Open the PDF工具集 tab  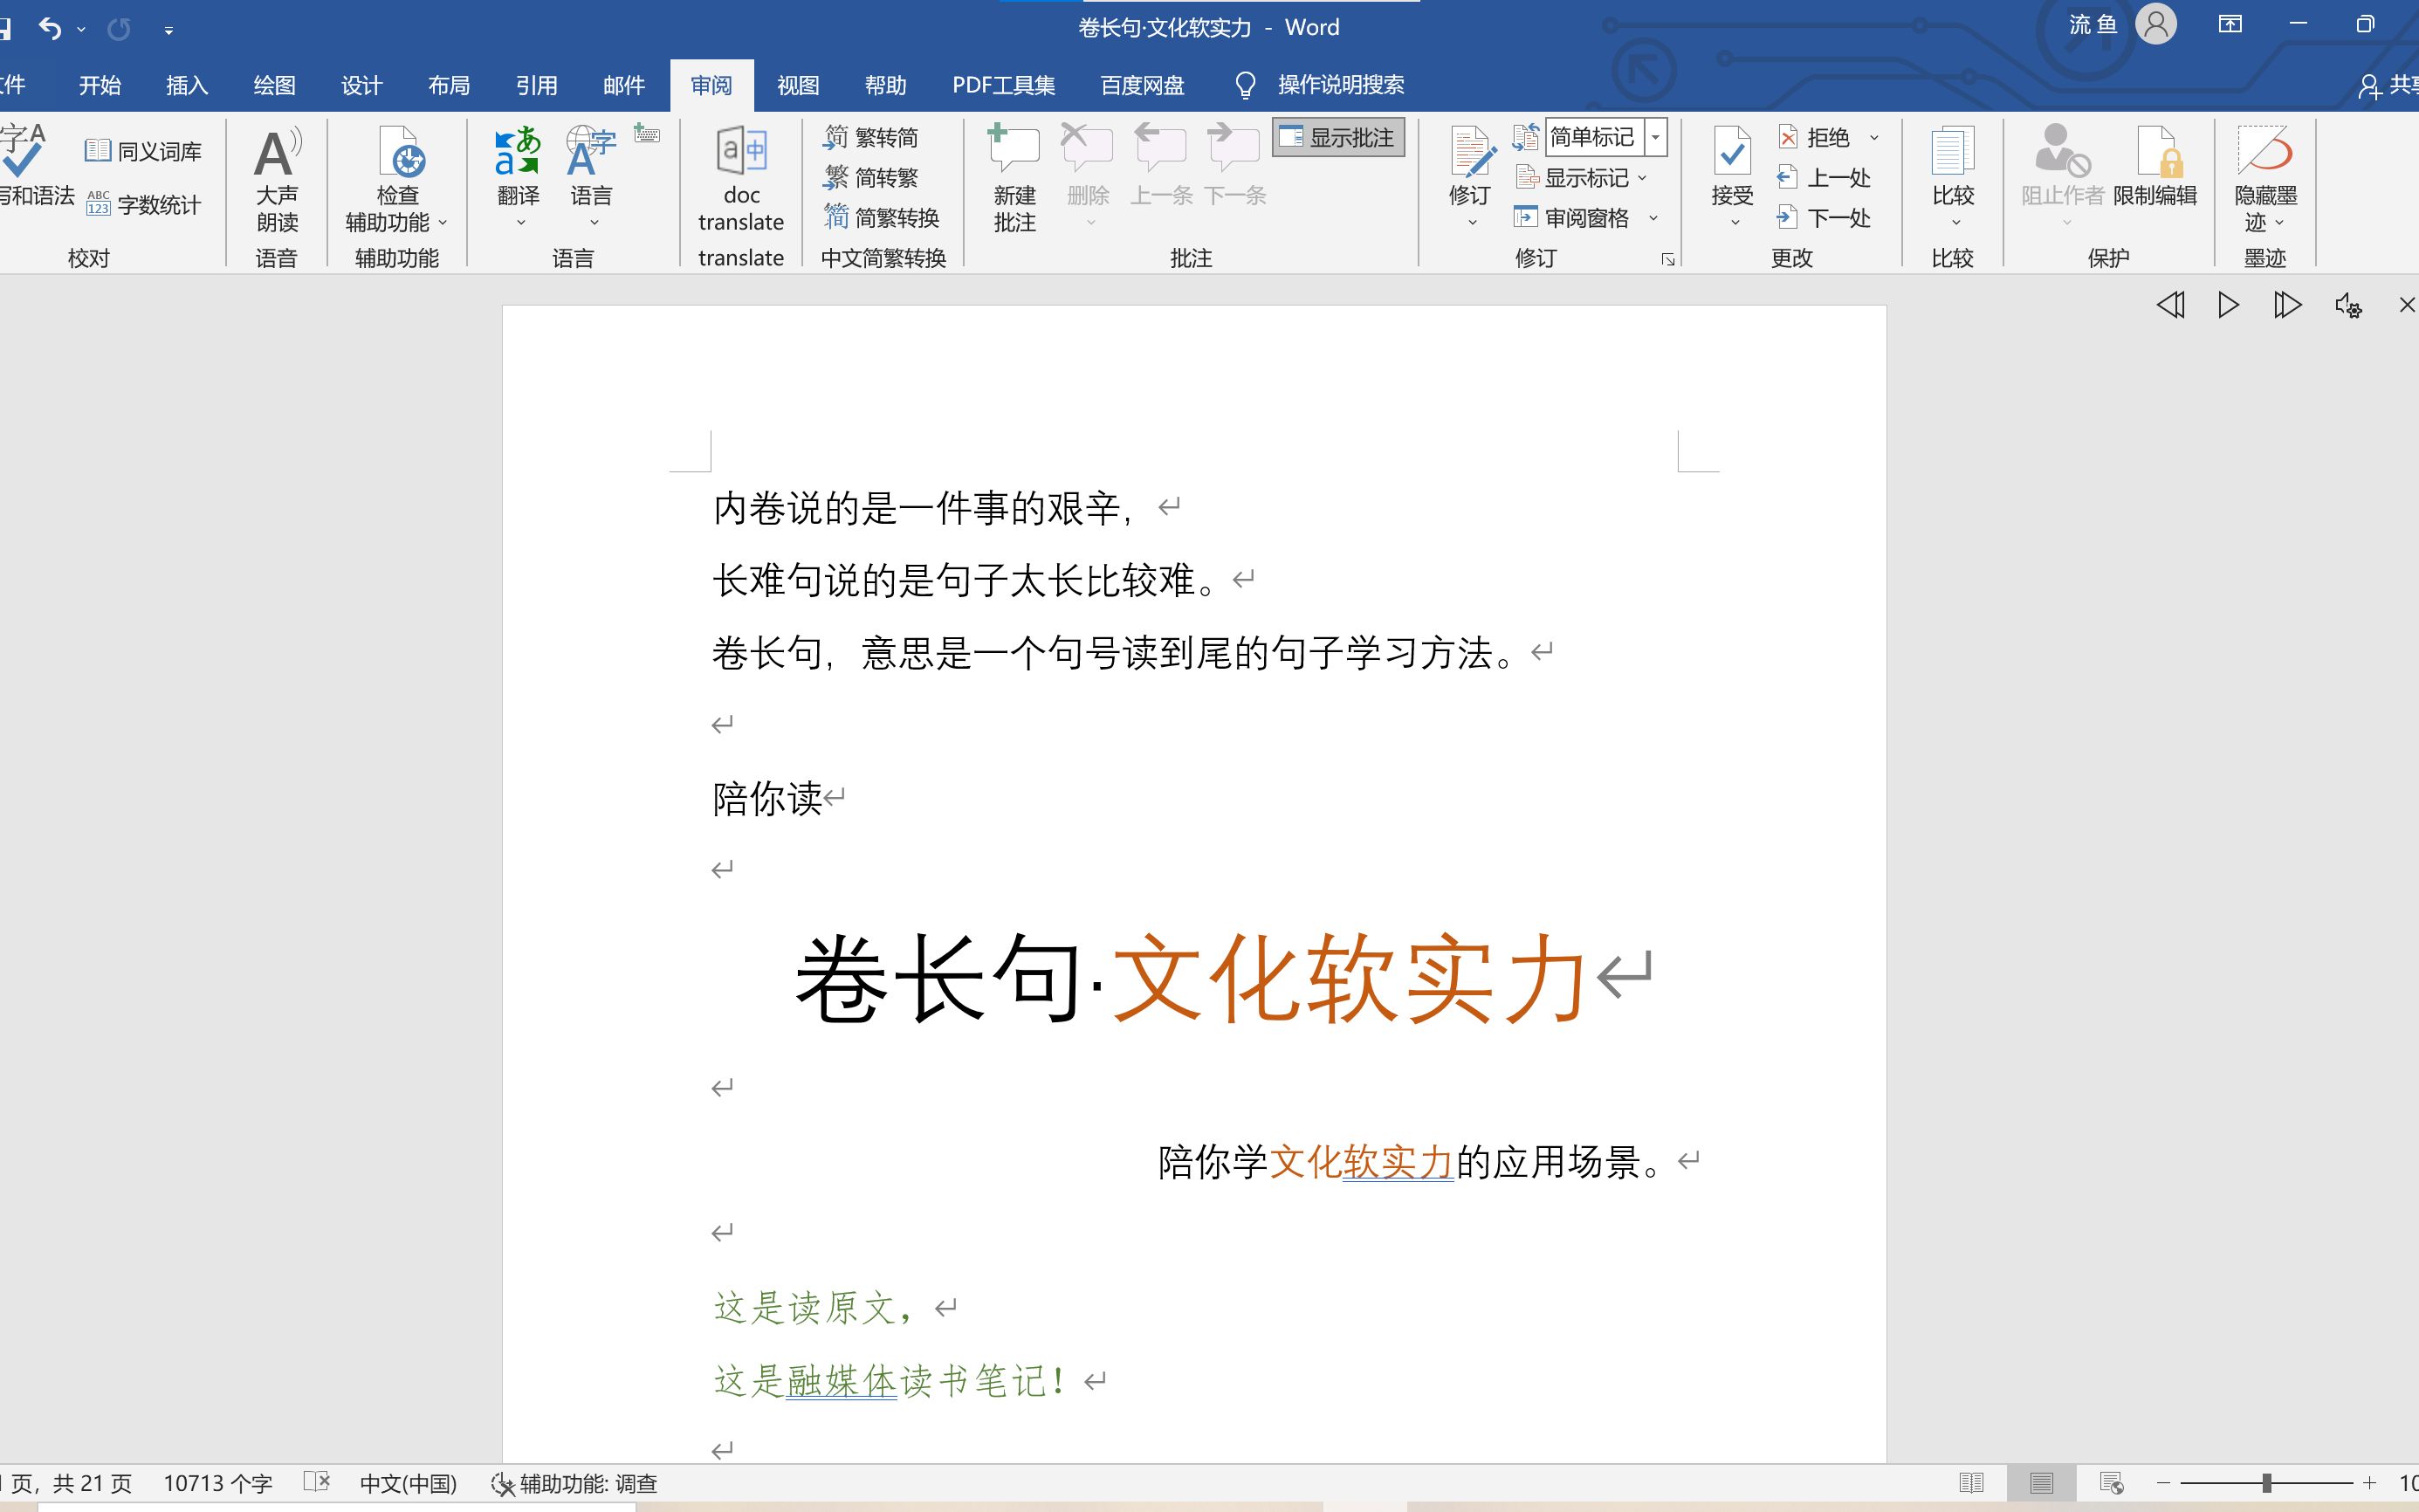(x=1003, y=85)
